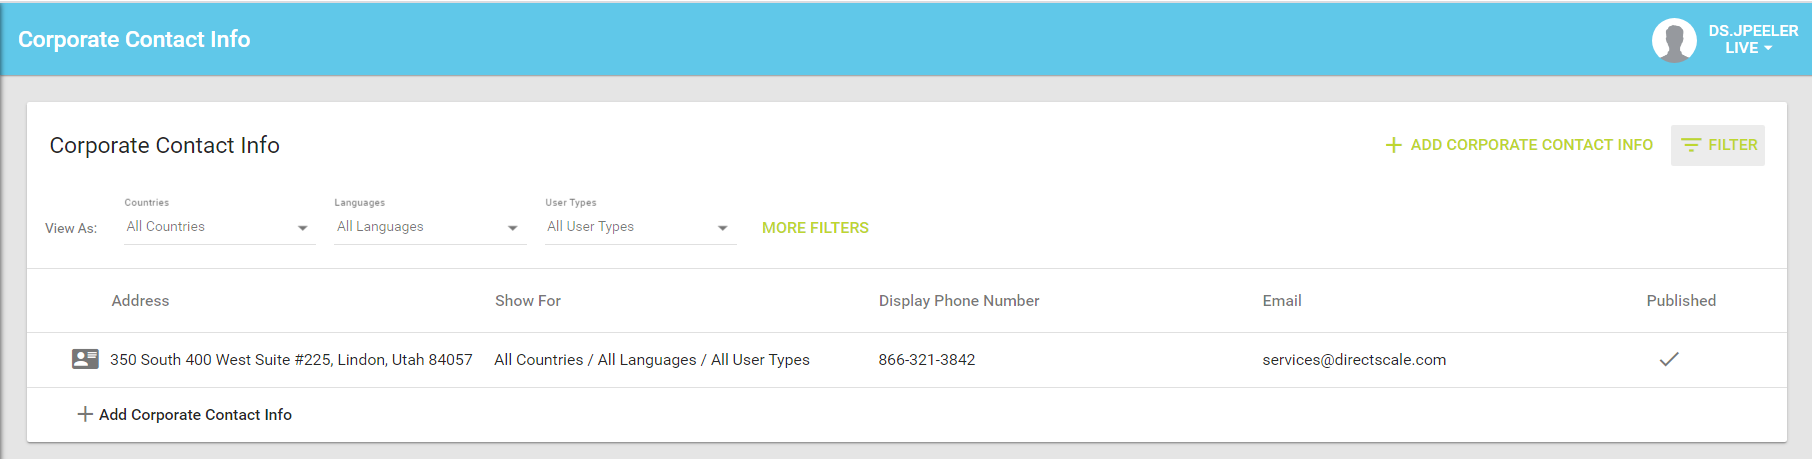Click the Address column header
The width and height of the screenshot is (1812, 459).
(x=140, y=301)
